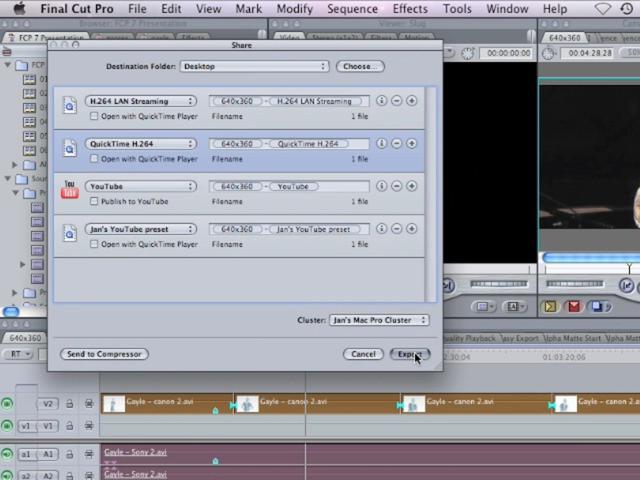Click Send to Compressor
The width and height of the screenshot is (640, 480).
[x=104, y=354]
